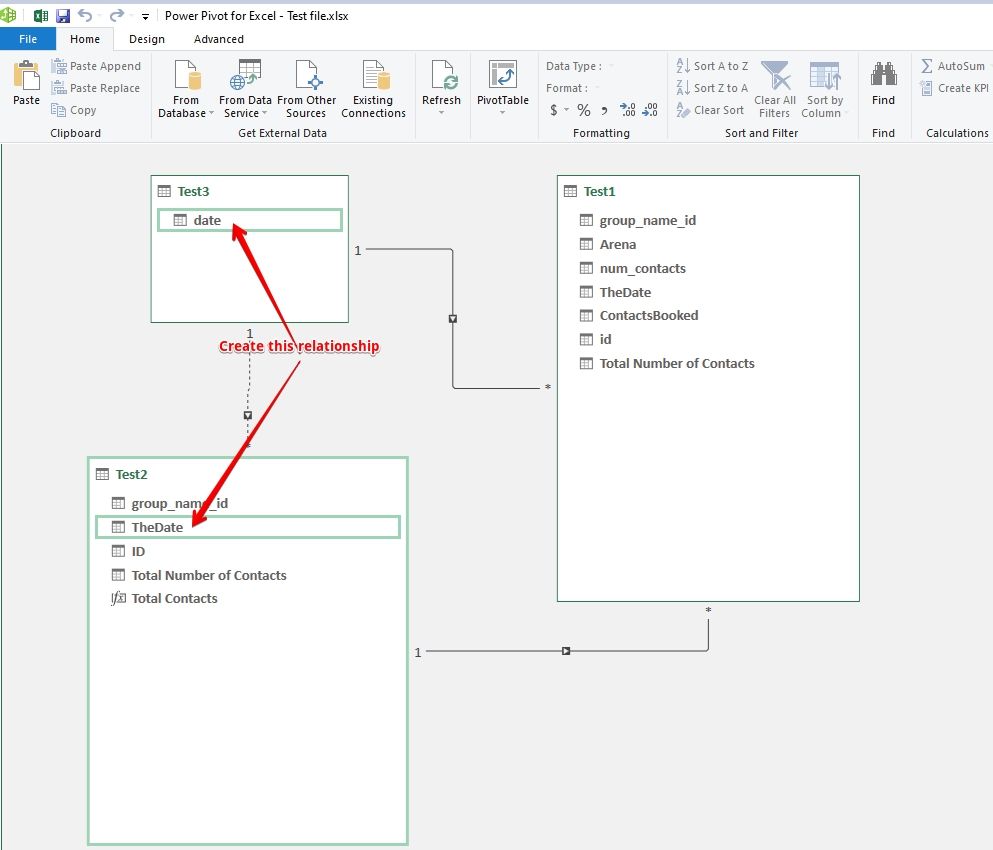The width and height of the screenshot is (993, 850).
Task: Click Paste Replace
Action: click(96, 88)
